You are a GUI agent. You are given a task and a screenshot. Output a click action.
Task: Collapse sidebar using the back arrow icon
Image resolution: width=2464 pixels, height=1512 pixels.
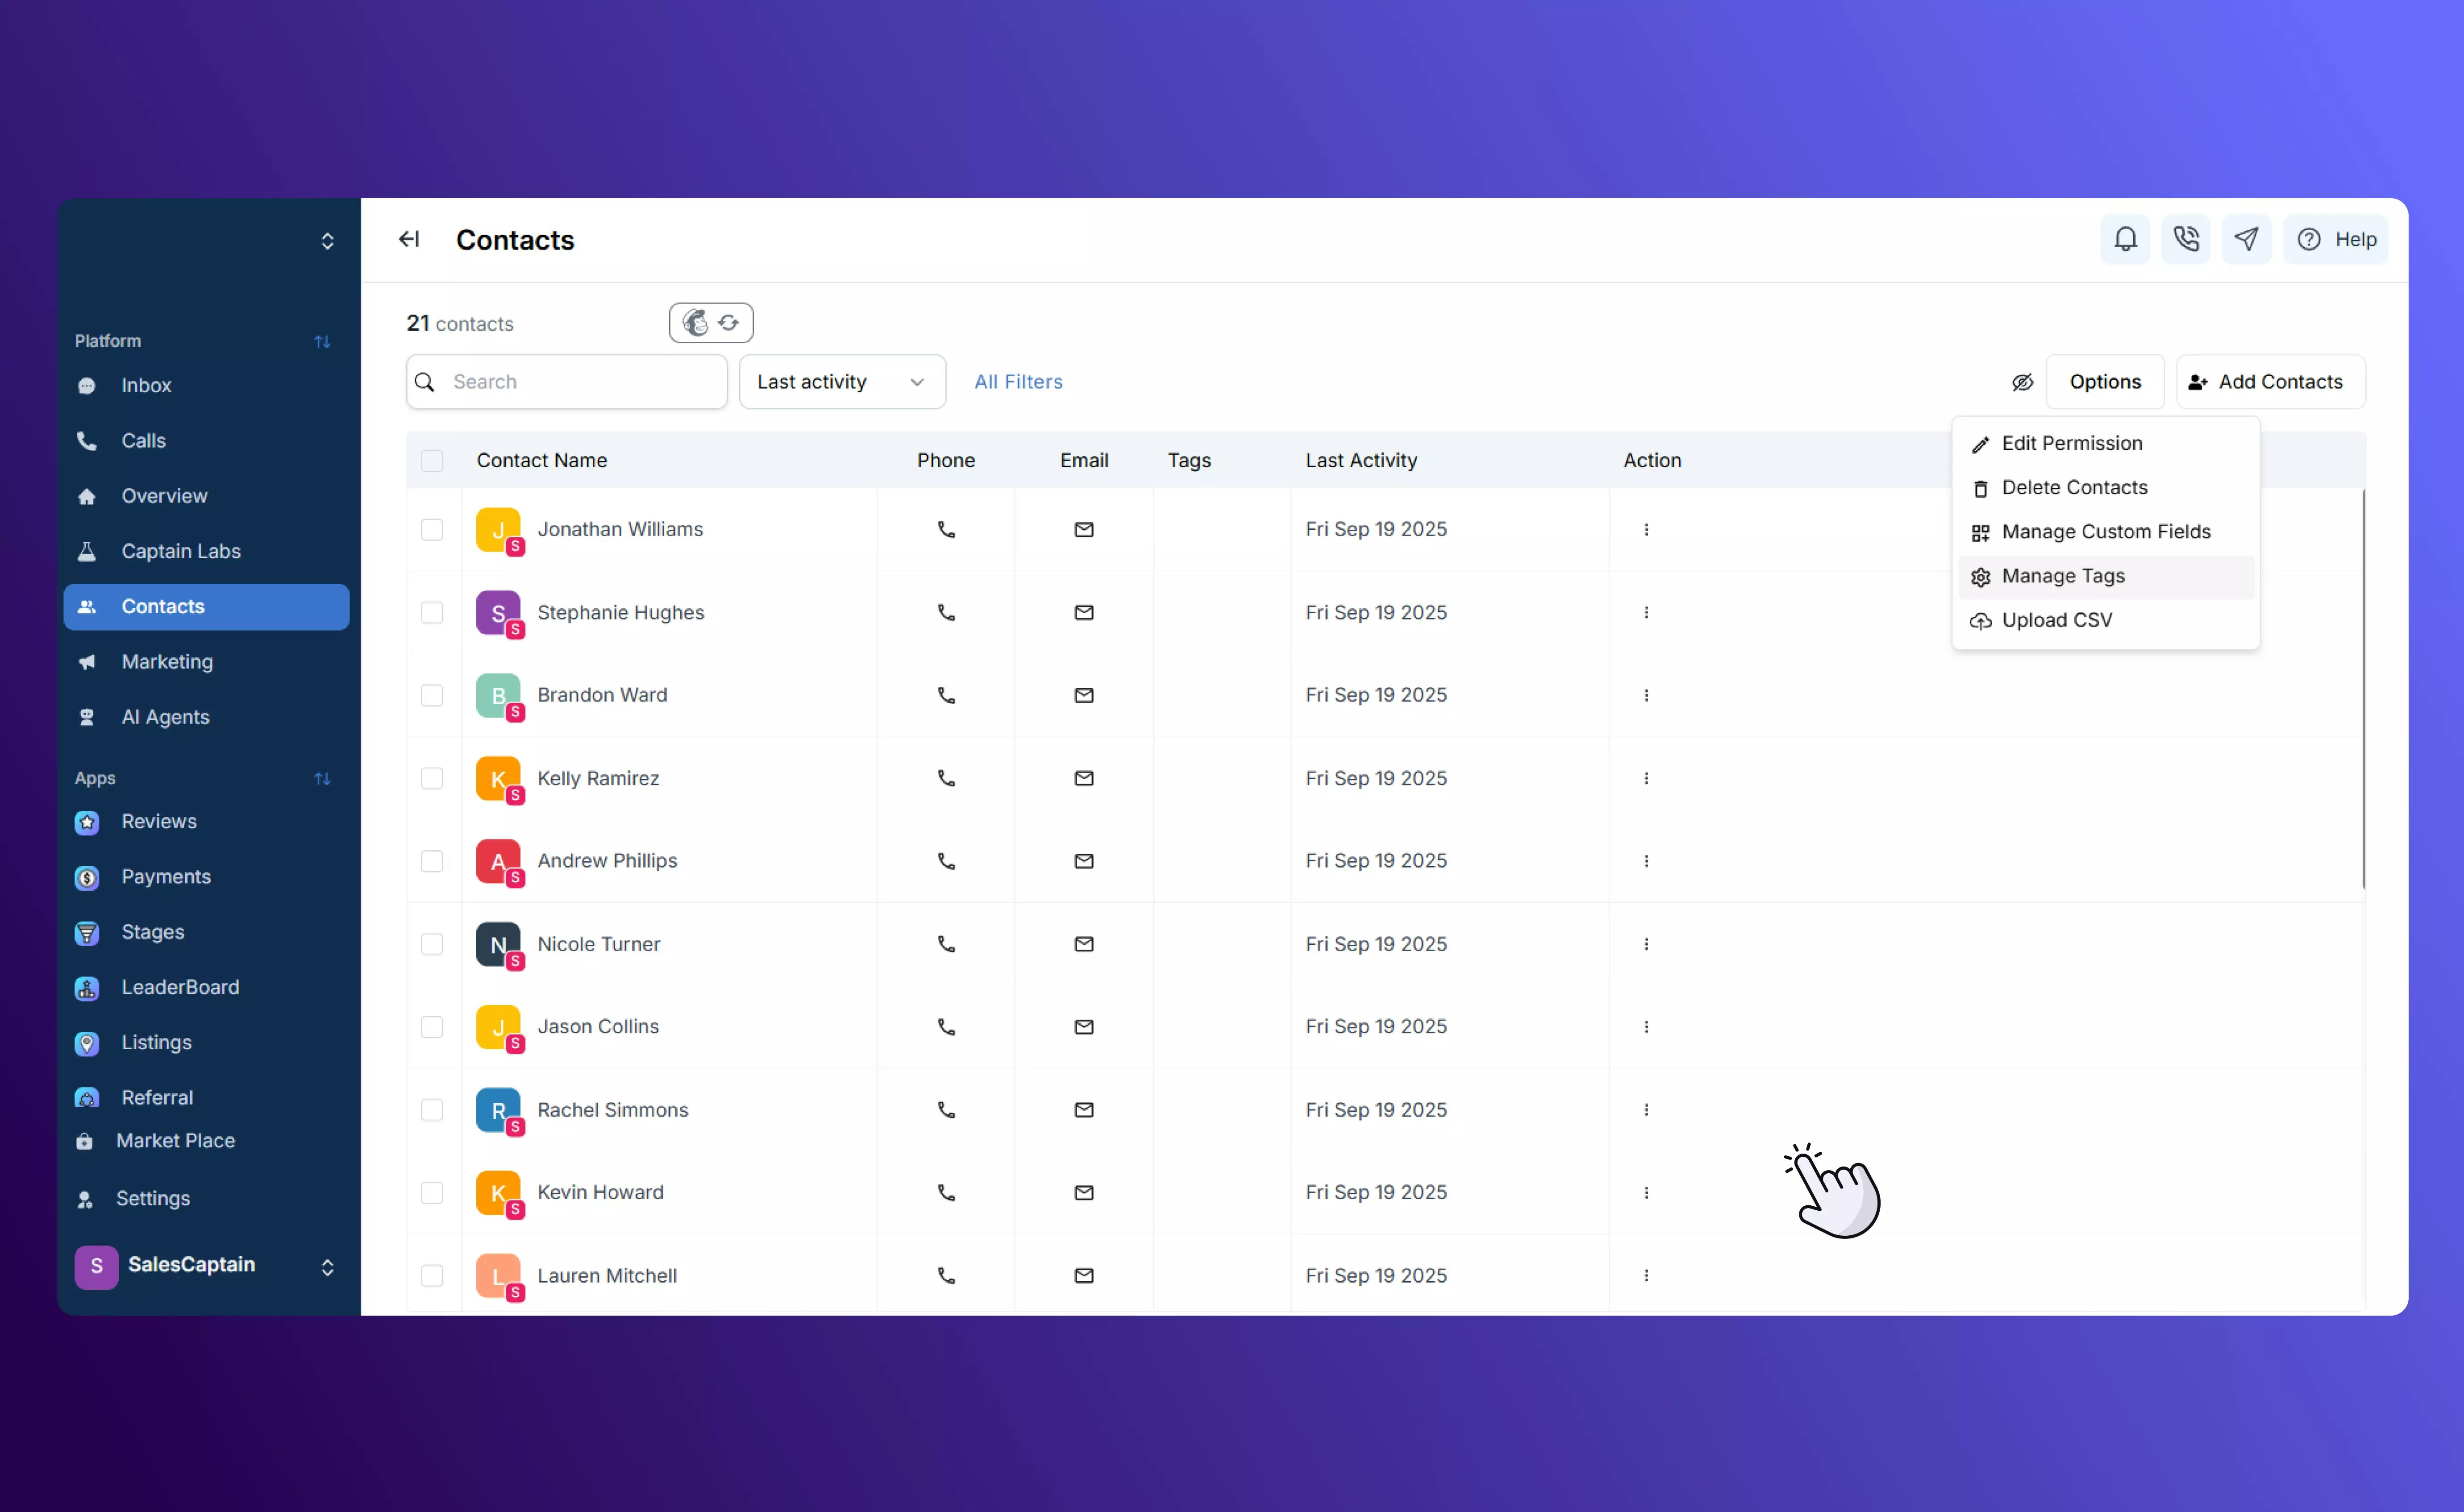coord(409,239)
